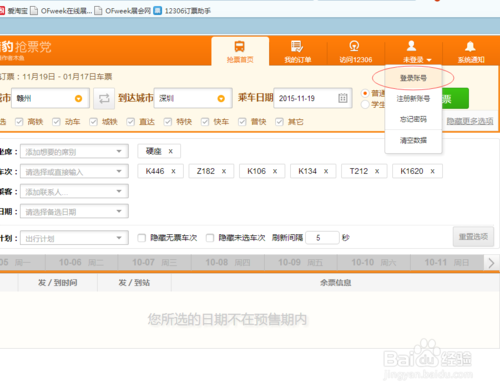Image resolution: width=500 pixels, height=392 pixels.
Task: Expand the 请选择备选日期 dropdown
Action: click(x=74, y=212)
